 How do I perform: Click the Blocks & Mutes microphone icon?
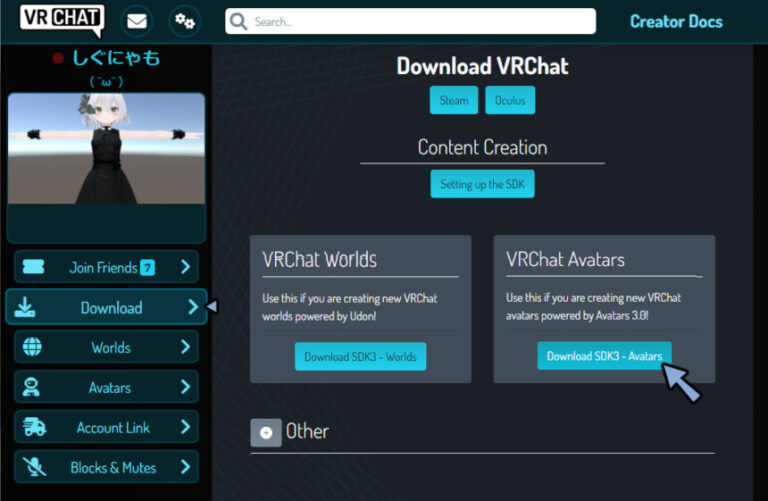33,467
